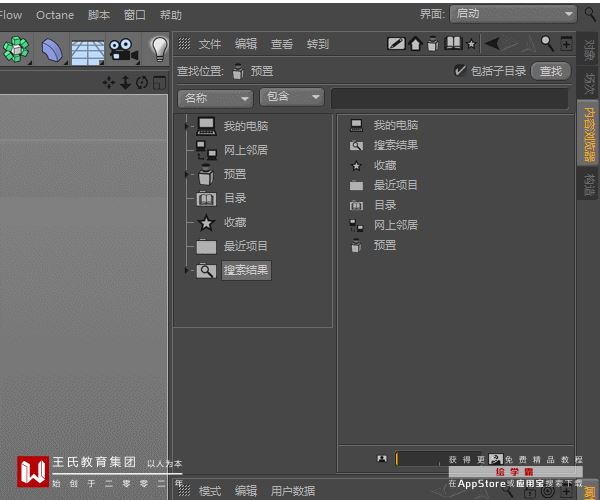600x500 pixels.
Task: Click the viewport move camera icon
Action: (x=109, y=82)
